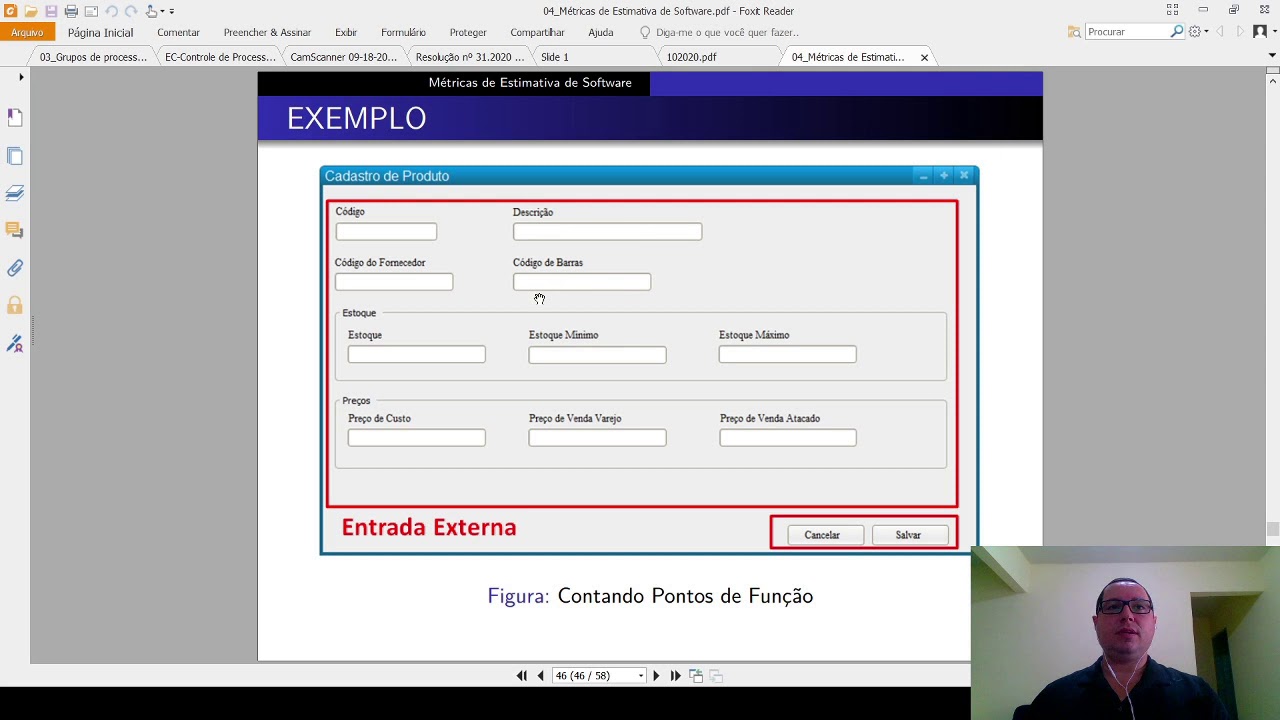Go to previous search result arrow
1280x720 pixels.
click(1220, 32)
